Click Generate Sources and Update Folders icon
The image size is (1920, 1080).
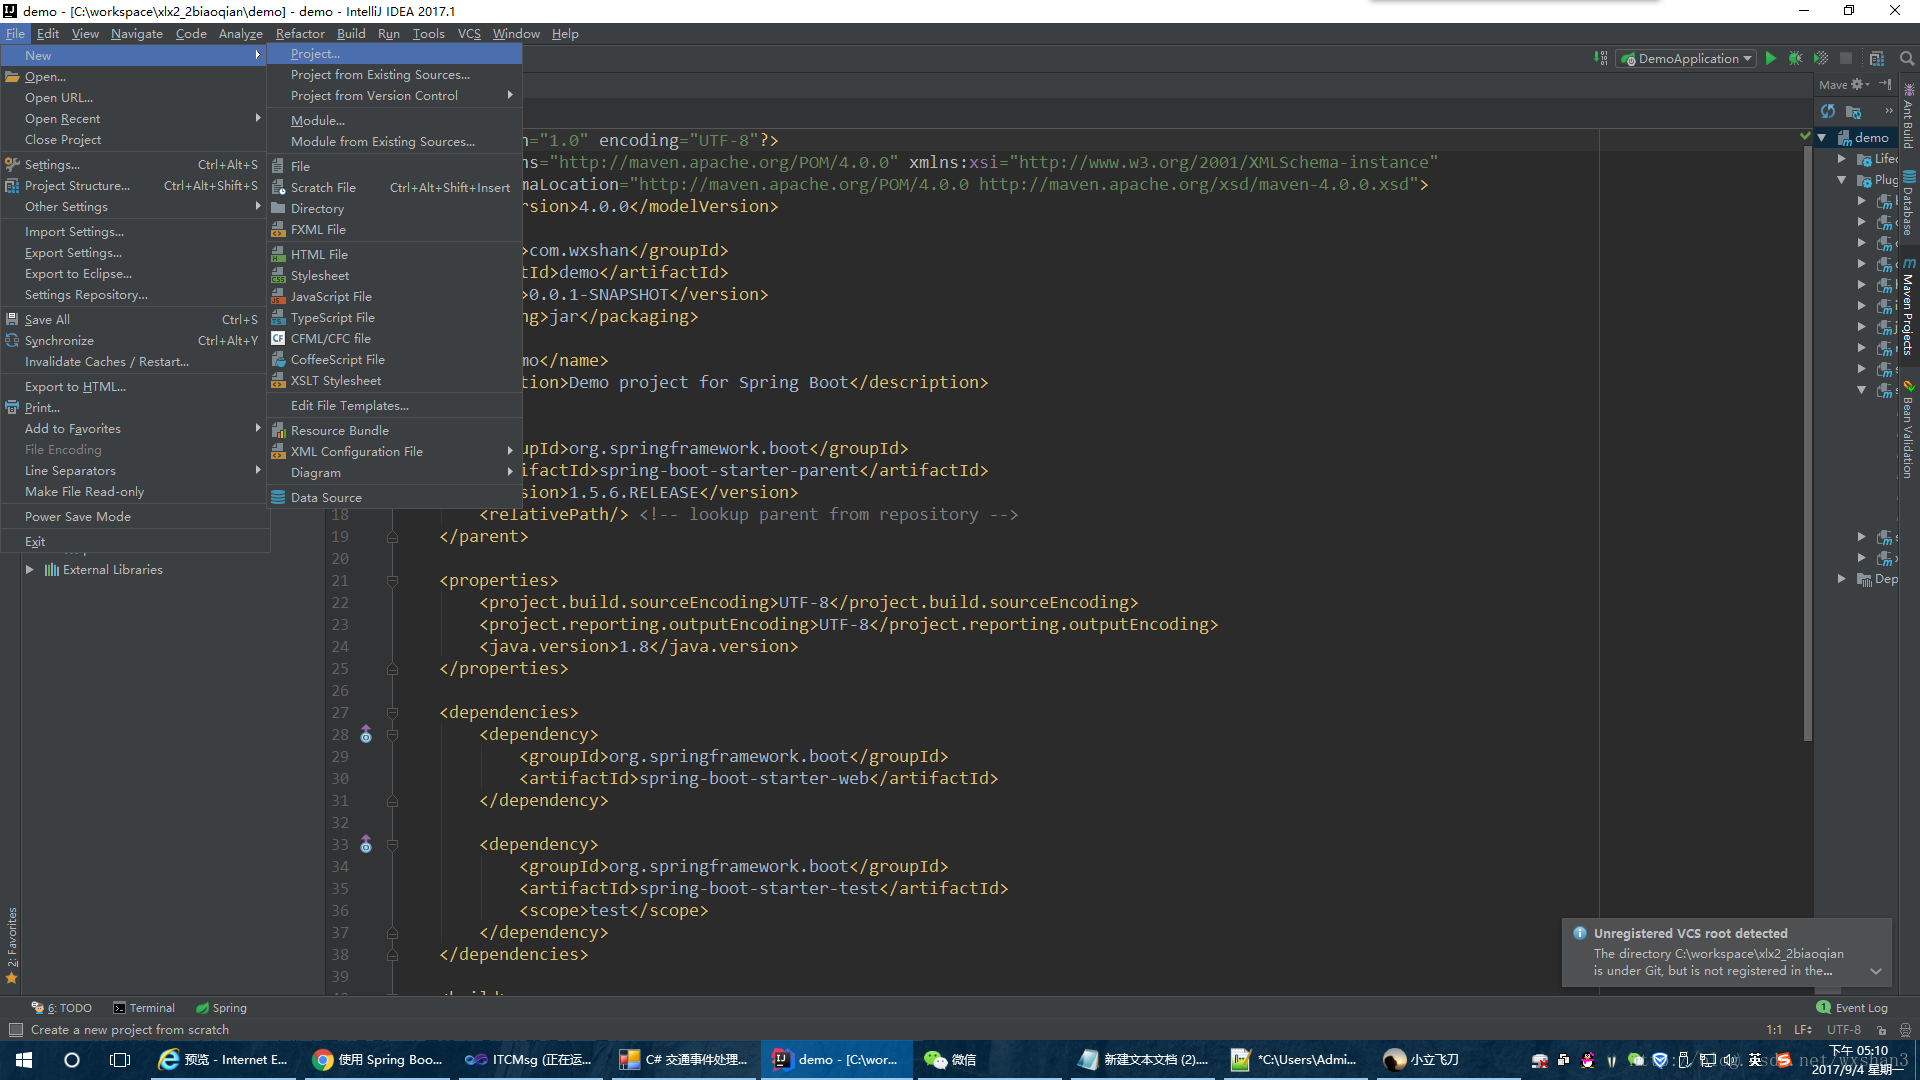tap(1854, 111)
